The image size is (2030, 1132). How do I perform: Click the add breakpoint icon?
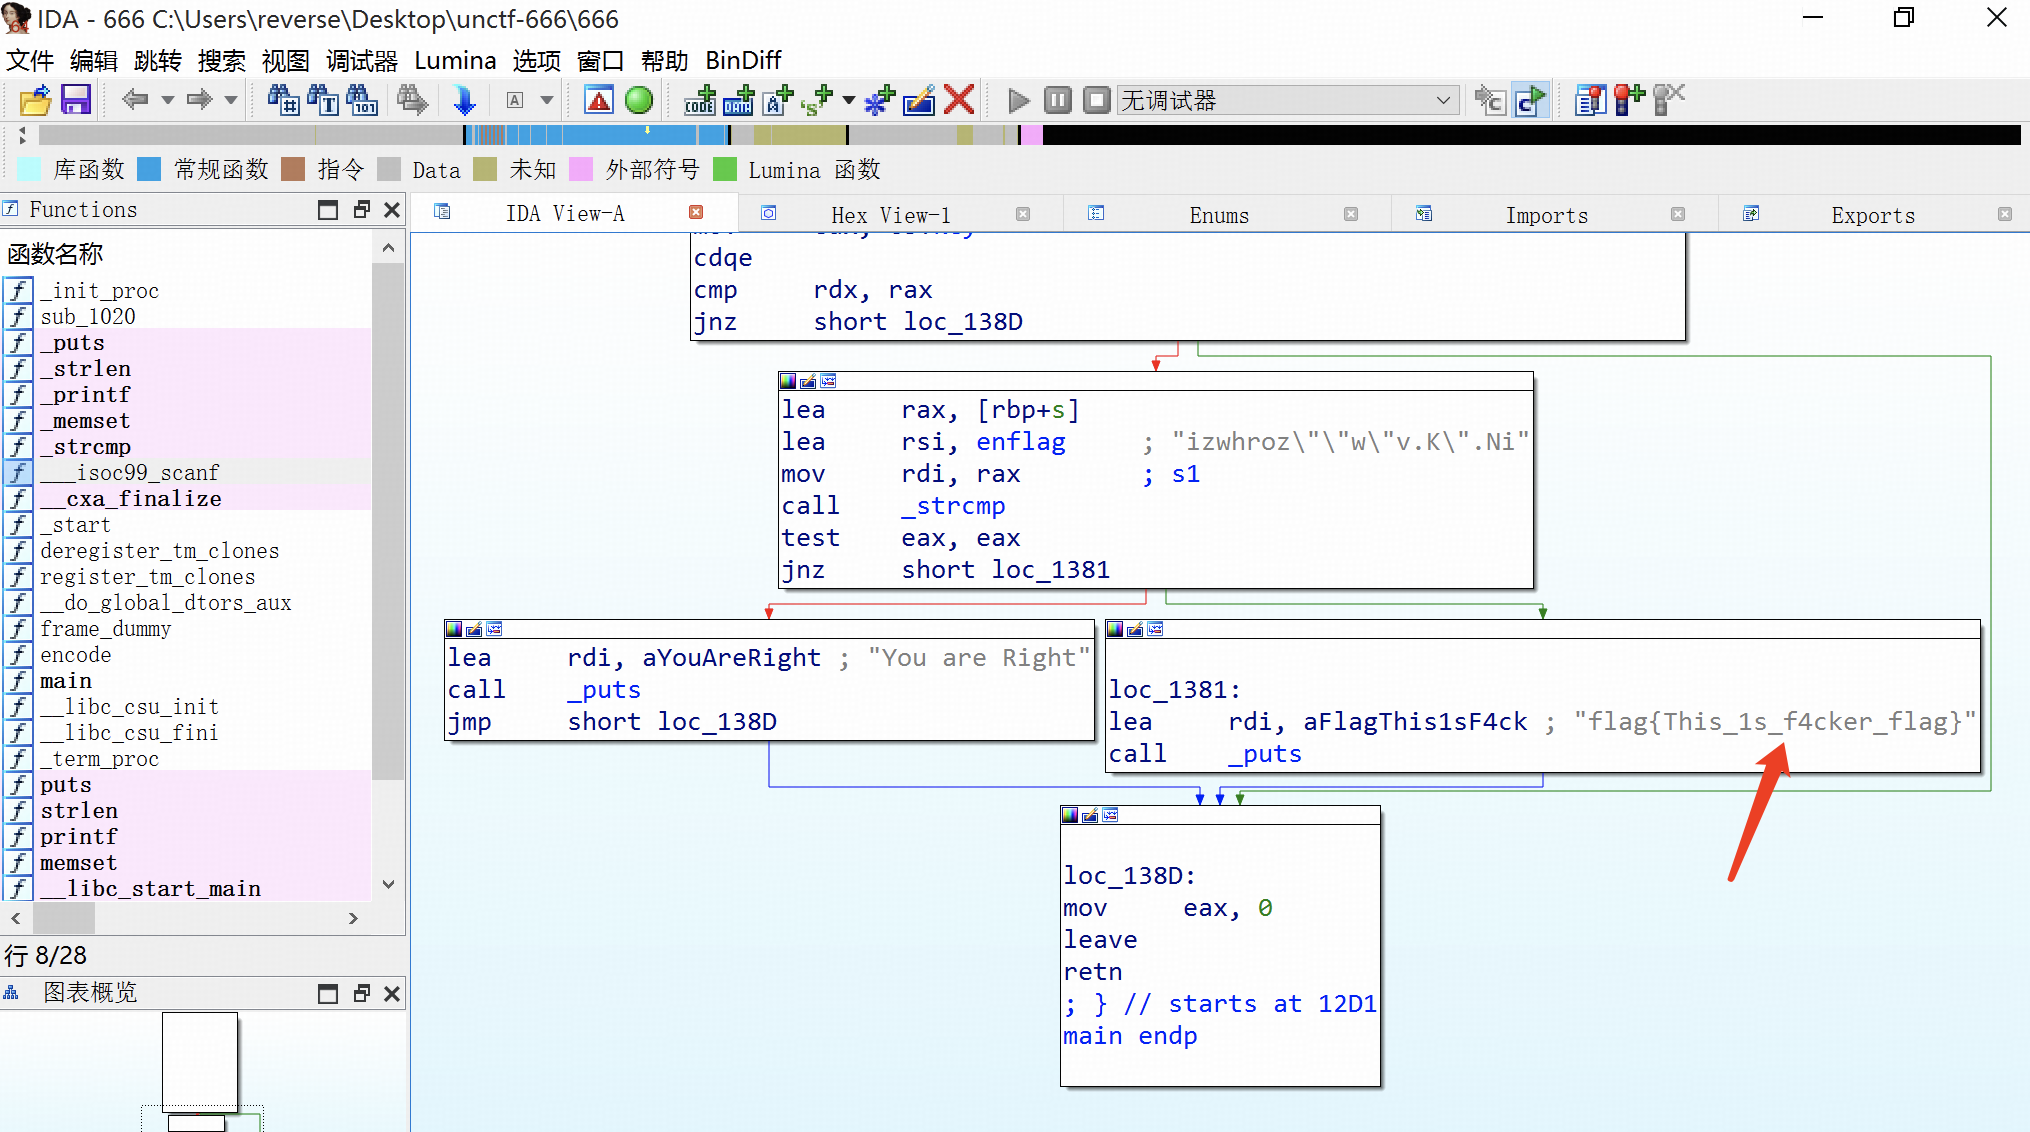tap(1628, 100)
